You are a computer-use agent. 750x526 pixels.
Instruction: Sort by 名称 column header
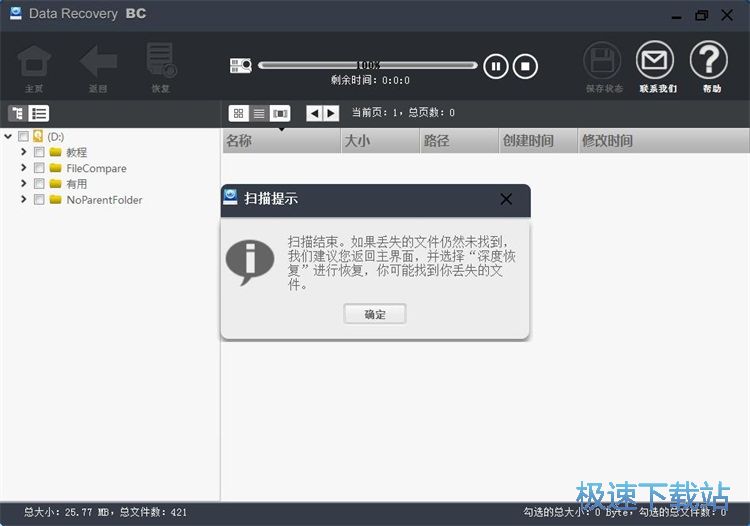[x=281, y=141]
